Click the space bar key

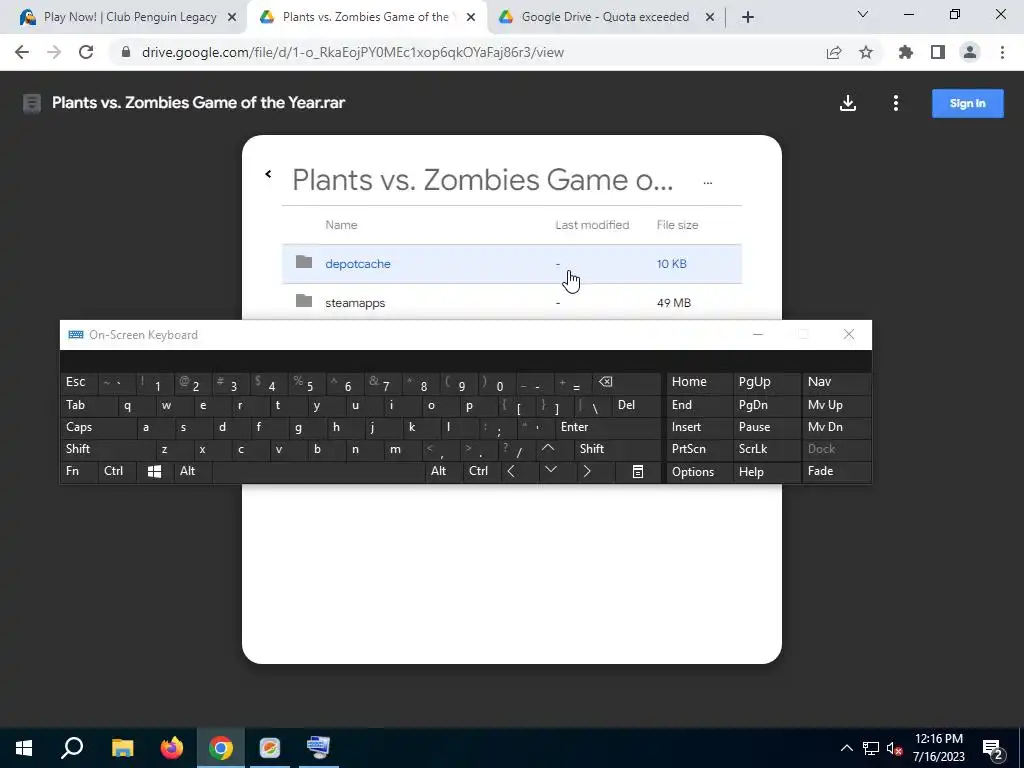point(319,472)
